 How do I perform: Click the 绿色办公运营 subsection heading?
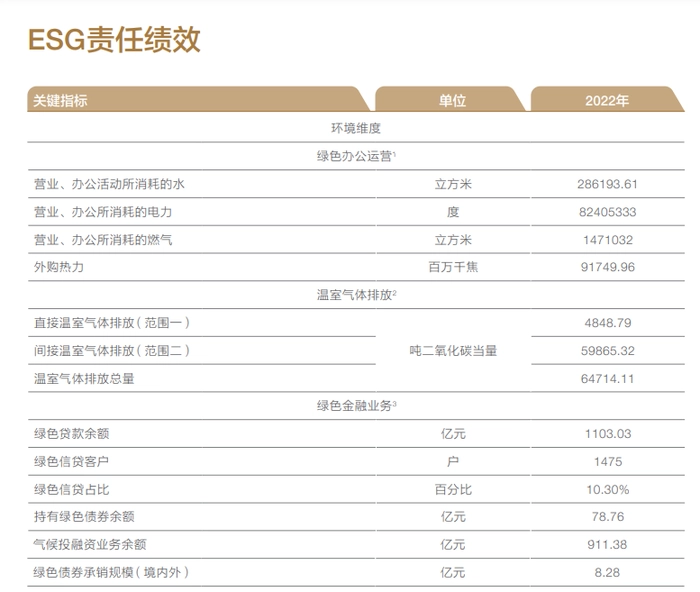(356, 156)
